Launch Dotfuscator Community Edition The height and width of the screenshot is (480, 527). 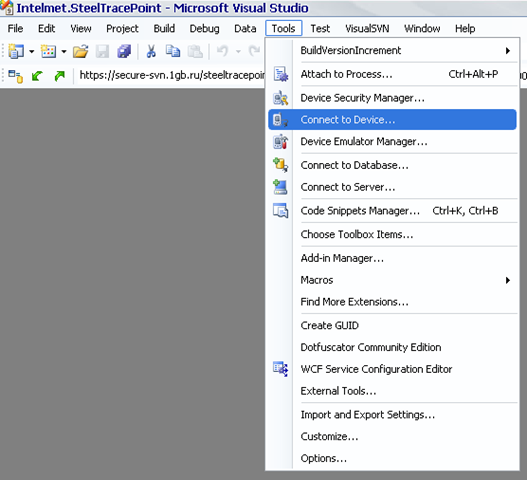[392, 347]
